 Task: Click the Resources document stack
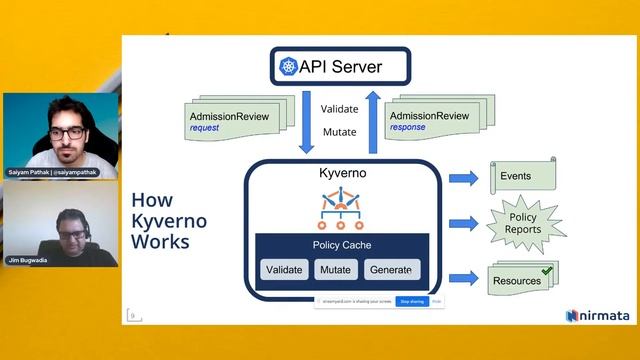(523, 278)
